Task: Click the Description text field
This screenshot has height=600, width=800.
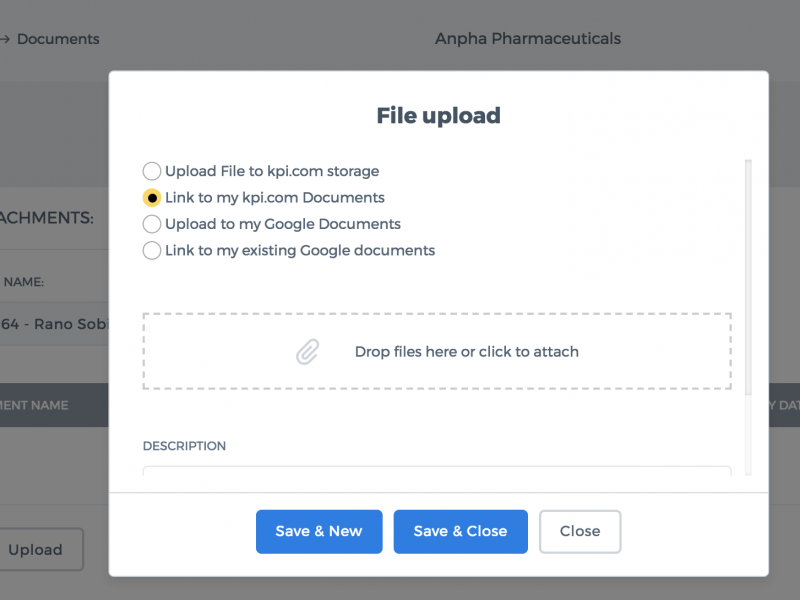Action: coord(437,470)
